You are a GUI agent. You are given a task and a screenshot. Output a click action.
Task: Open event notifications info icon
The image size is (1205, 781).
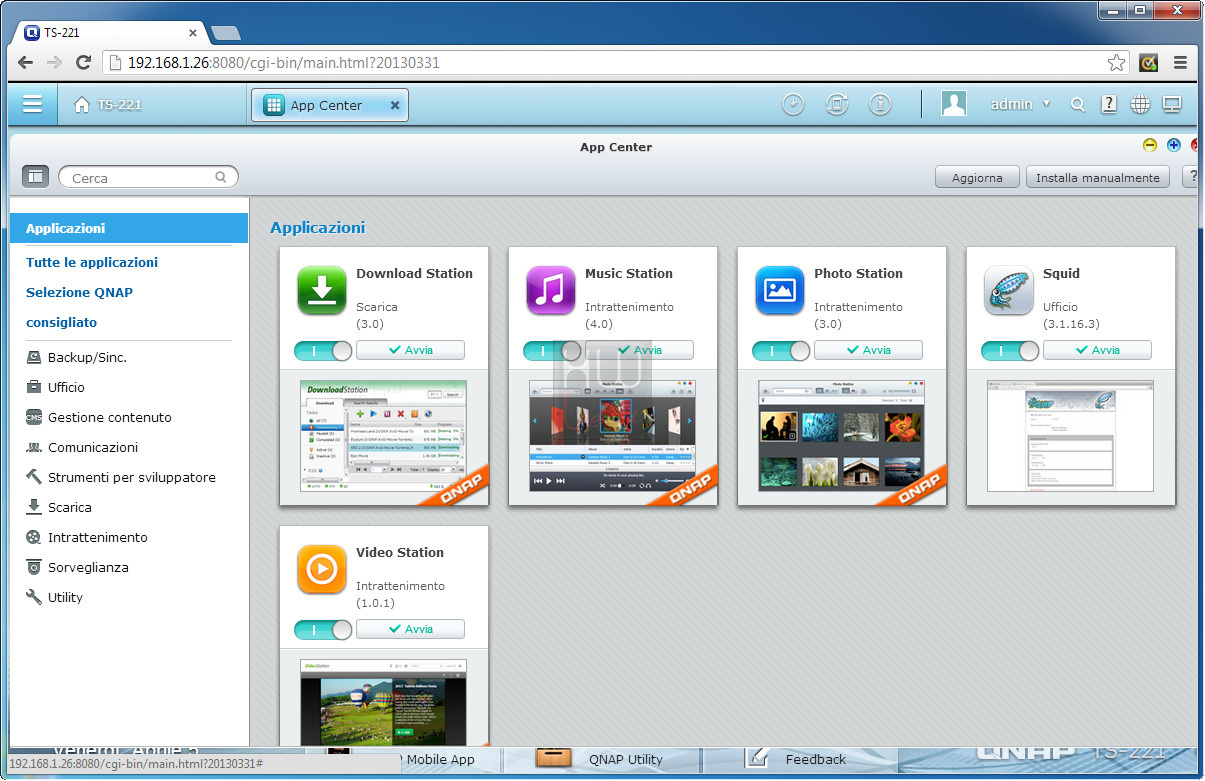click(880, 104)
